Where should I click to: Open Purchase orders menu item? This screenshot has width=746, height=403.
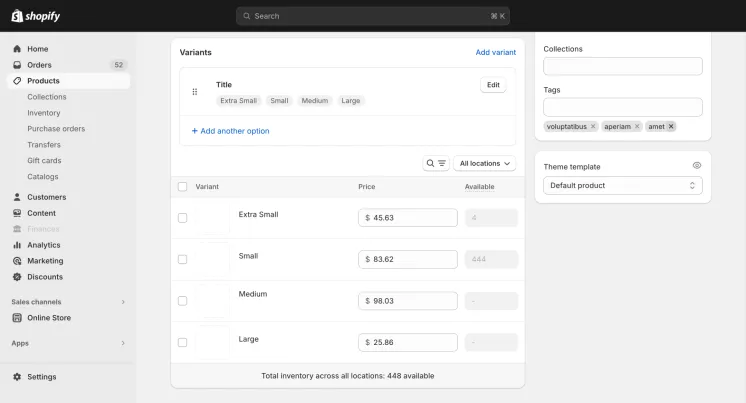[x=56, y=128]
